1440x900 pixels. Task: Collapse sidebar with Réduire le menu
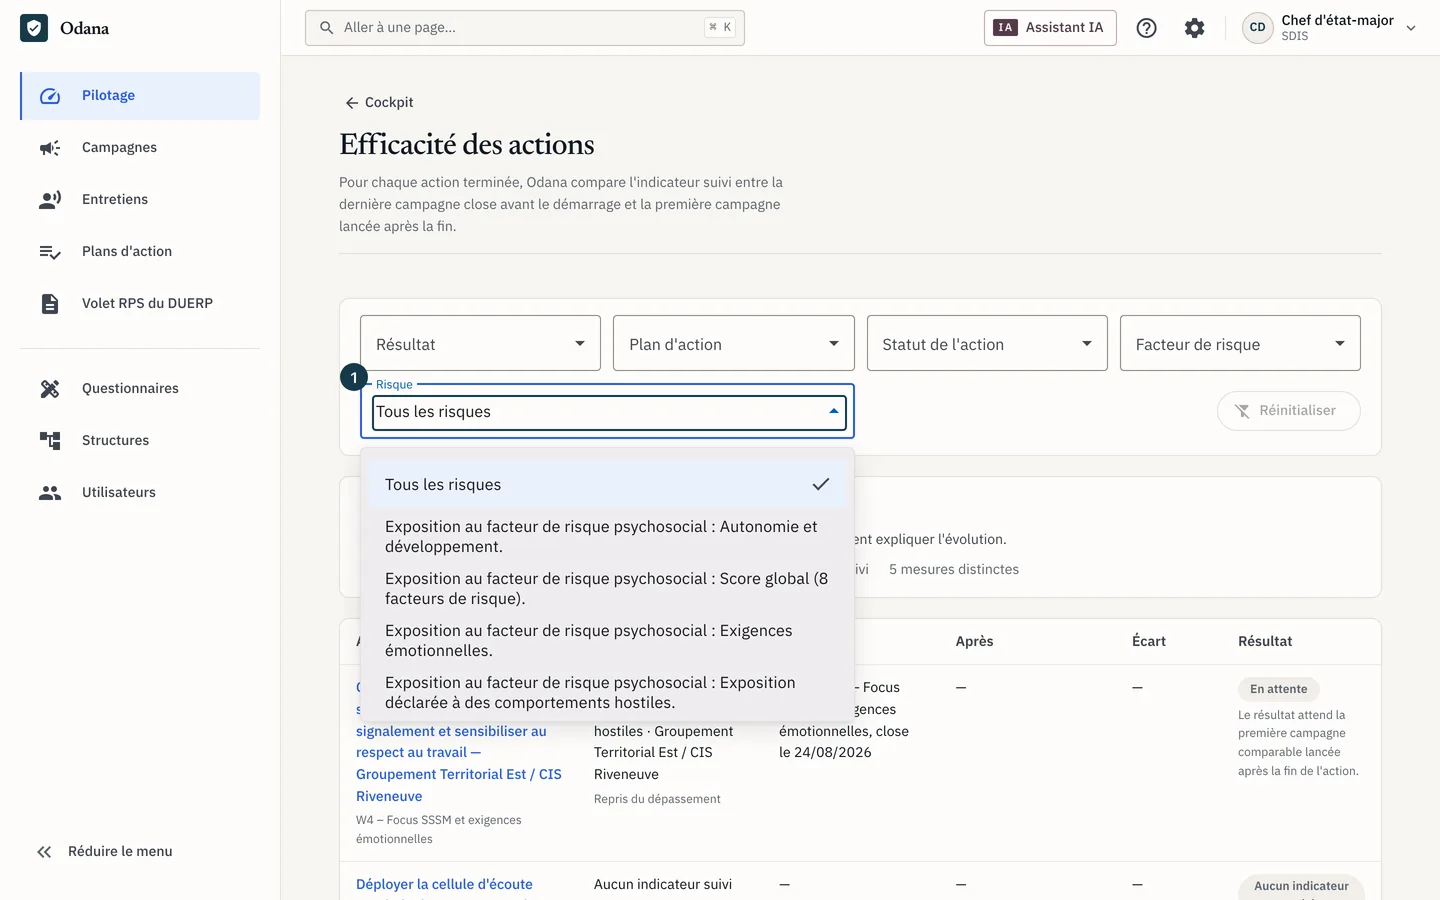105,852
